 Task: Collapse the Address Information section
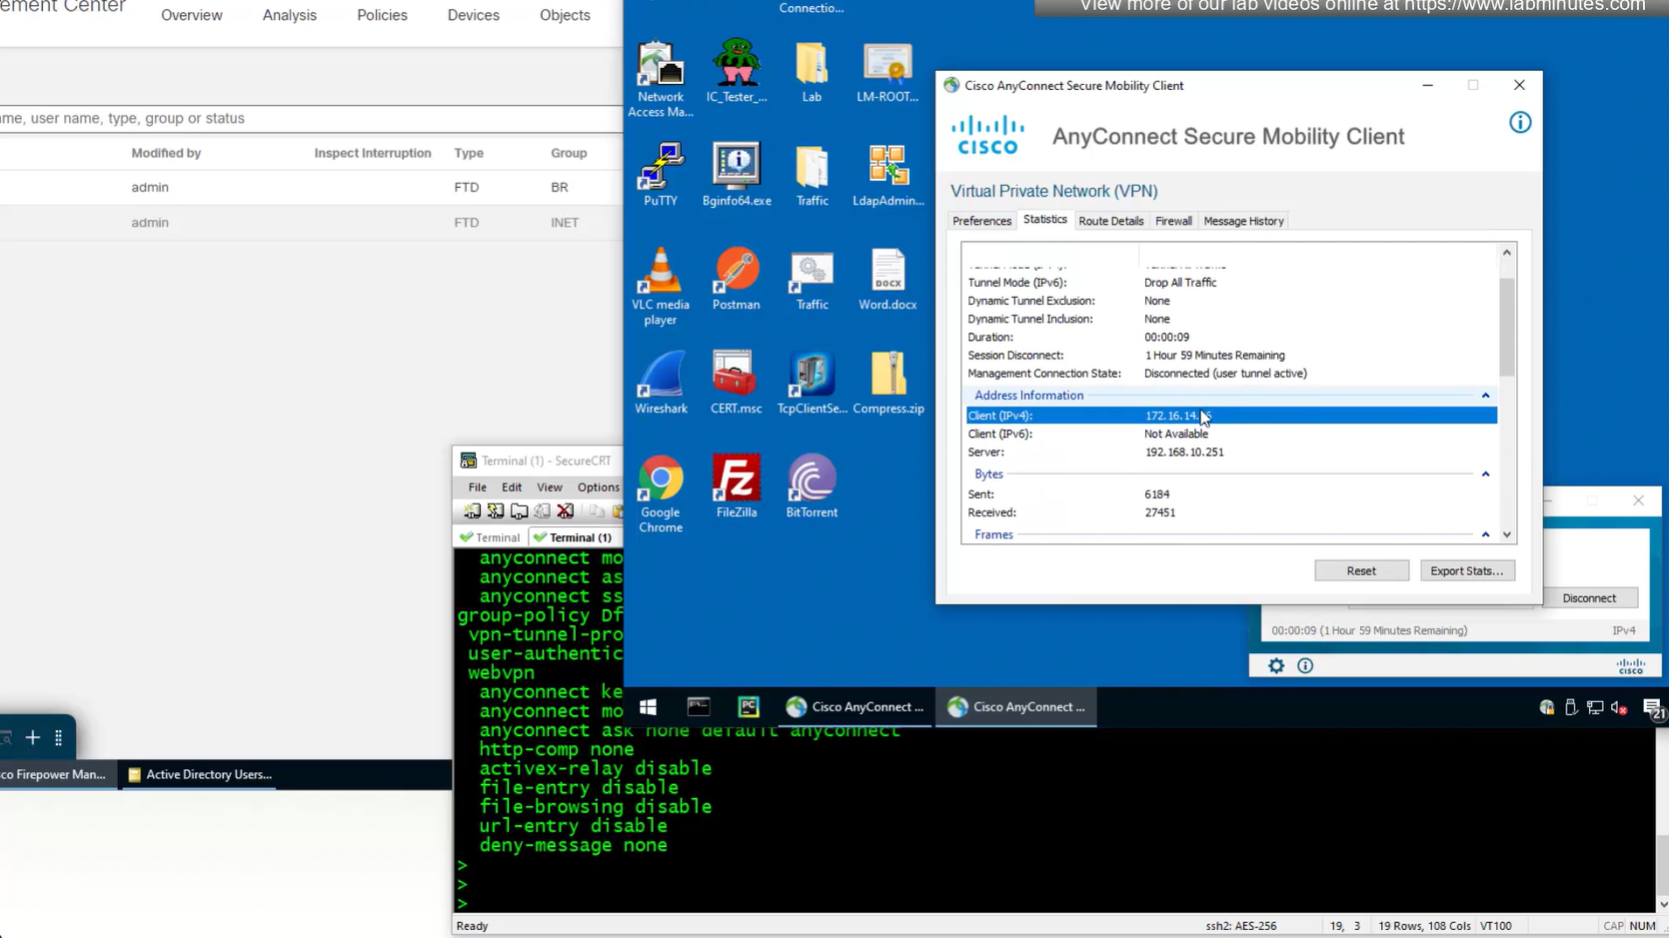pyautogui.click(x=1485, y=396)
